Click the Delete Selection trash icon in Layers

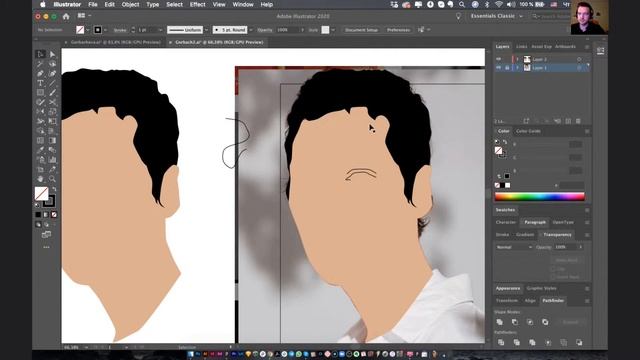578,121
